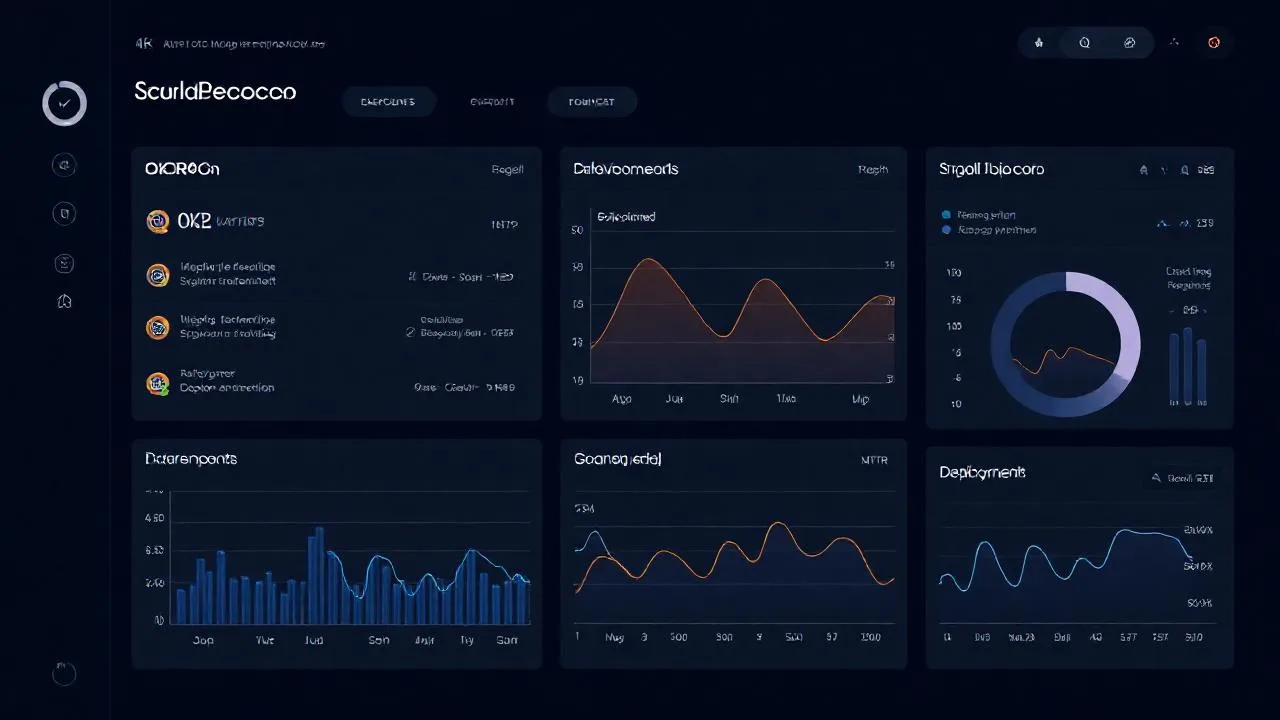The image size is (1280, 720).
Task: Click the scattered-dots icon beside the header pill
Action: (x=1175, y=43)
